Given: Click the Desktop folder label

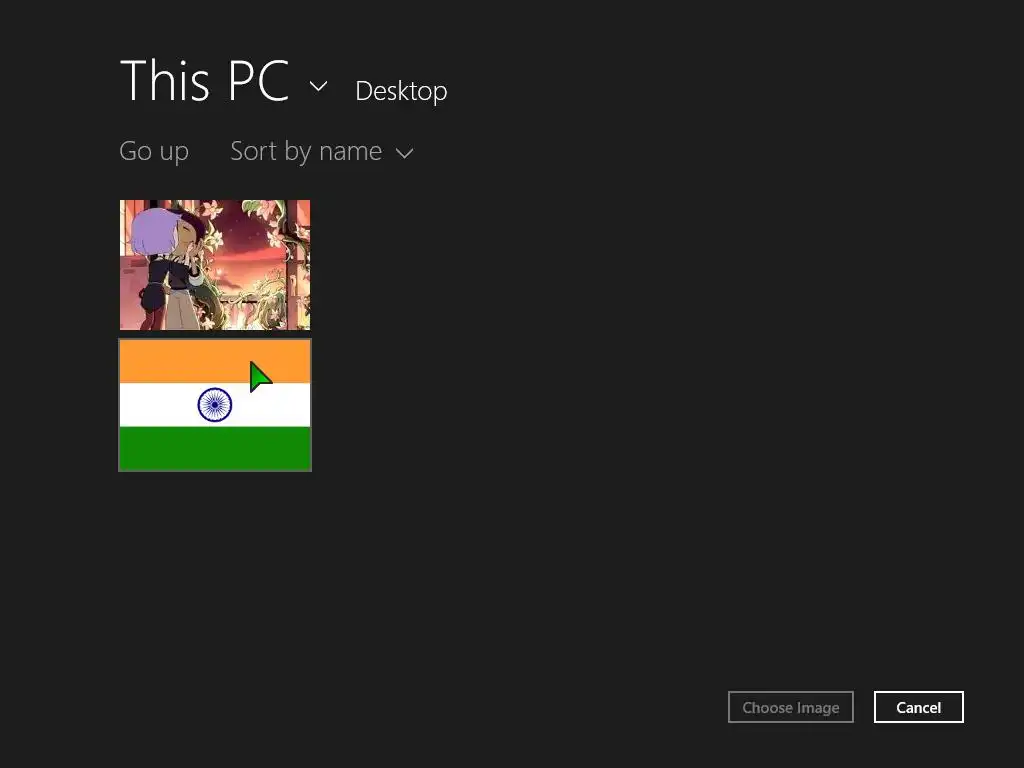Looking at the screenshot, I should tap(401, 91).
